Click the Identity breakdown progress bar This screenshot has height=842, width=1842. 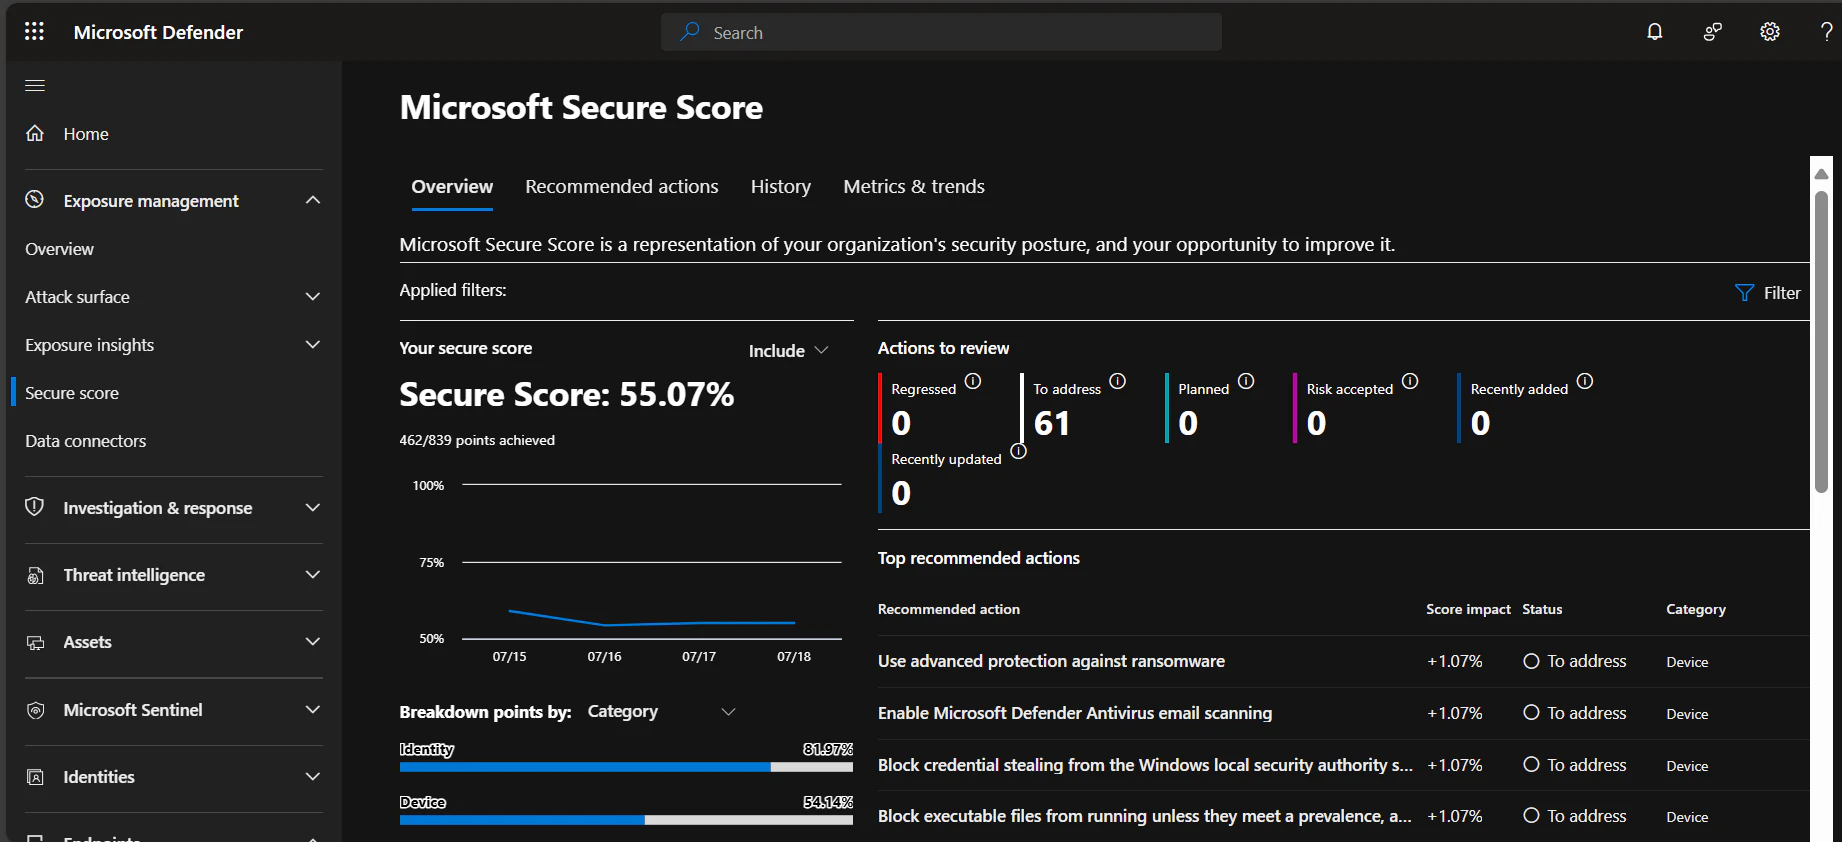point(626,767)
